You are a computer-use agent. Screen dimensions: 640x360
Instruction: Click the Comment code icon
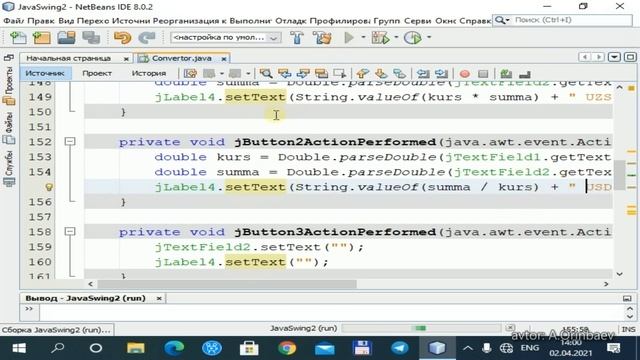[506, 73]
